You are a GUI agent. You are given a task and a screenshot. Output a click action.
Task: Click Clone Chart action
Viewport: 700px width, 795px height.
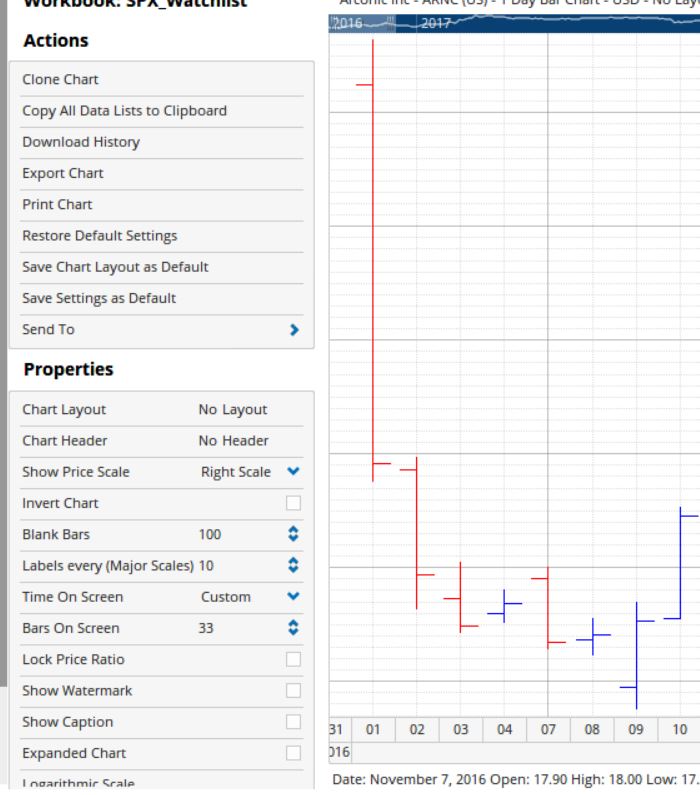161,80
